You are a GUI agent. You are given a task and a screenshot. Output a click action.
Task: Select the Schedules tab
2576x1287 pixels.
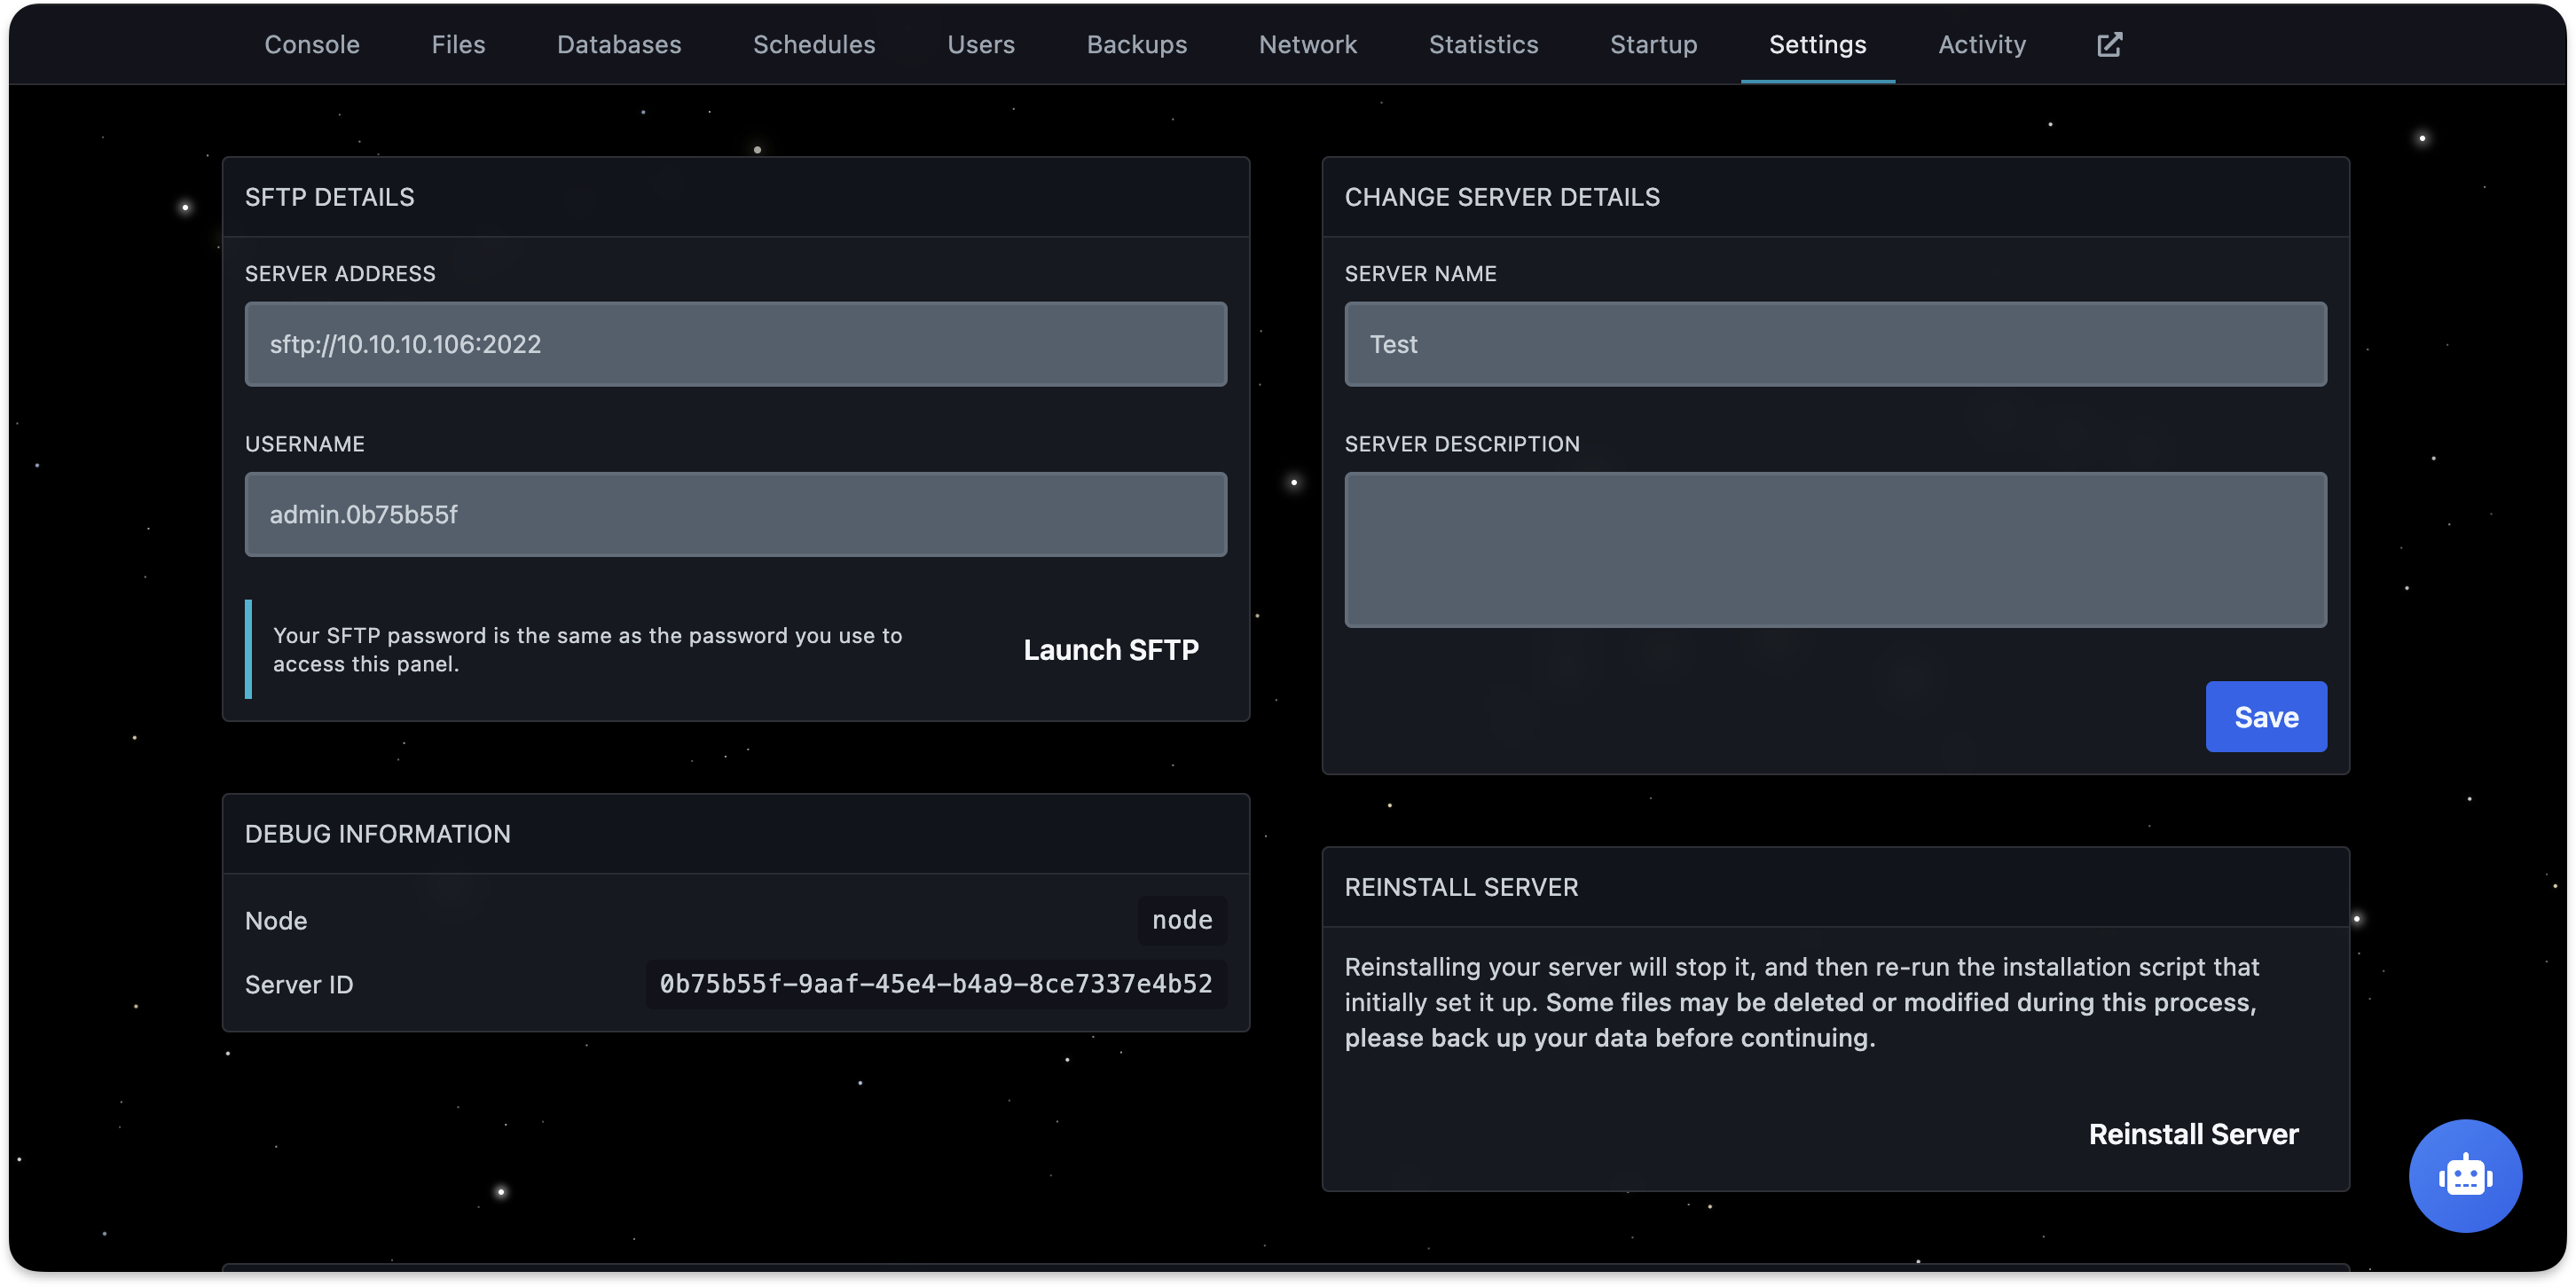point(814,45)
